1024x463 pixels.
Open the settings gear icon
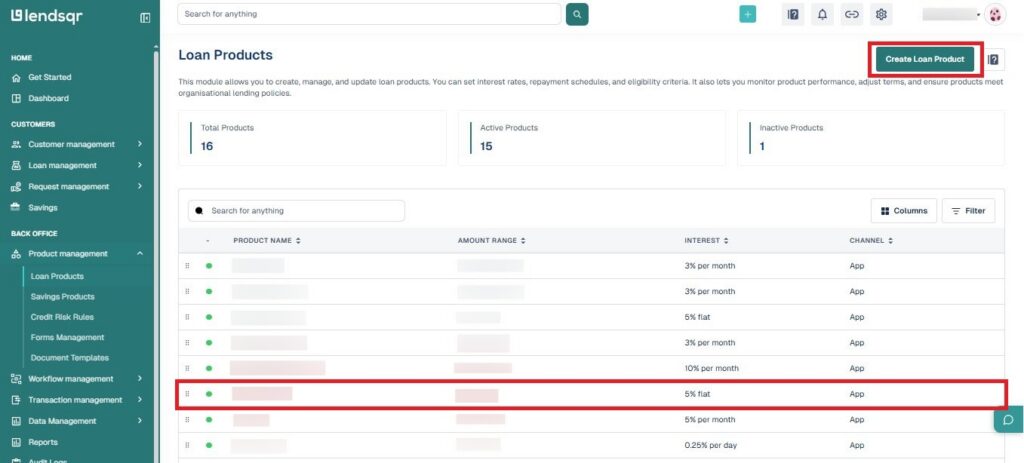click(881, 14)
